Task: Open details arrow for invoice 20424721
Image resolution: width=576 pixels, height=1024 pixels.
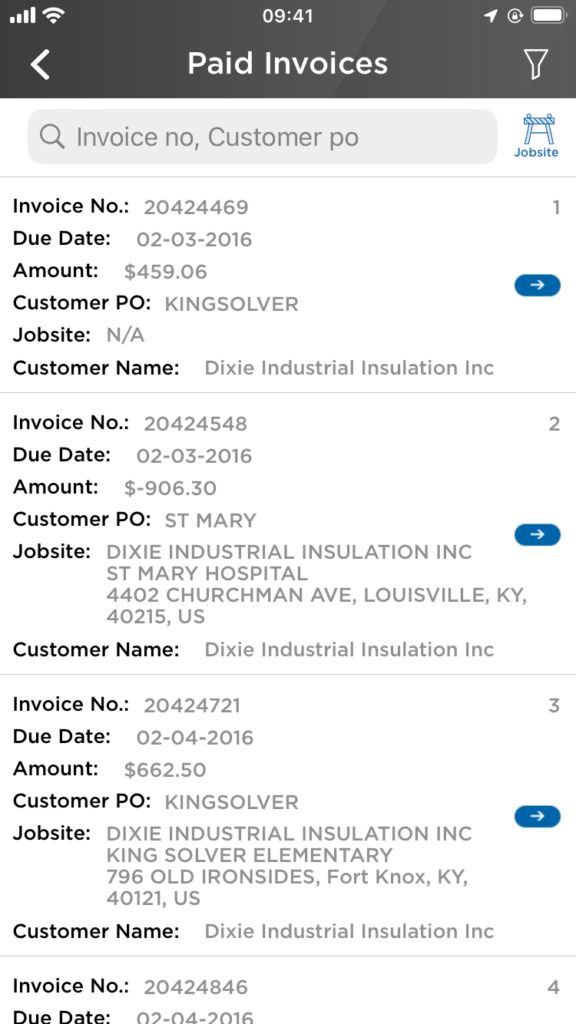Action: pos(537,816)
